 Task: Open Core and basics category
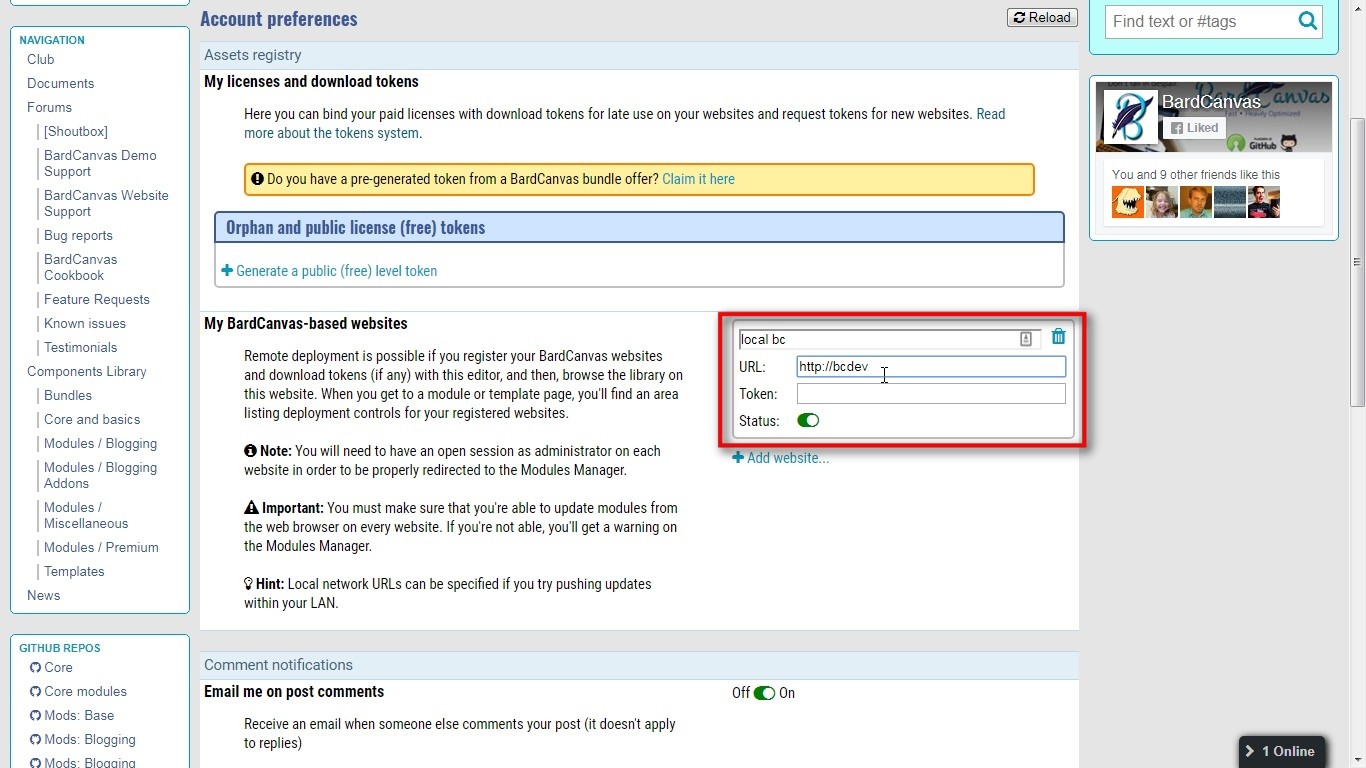pyautogui.click(x=92, y=419)
